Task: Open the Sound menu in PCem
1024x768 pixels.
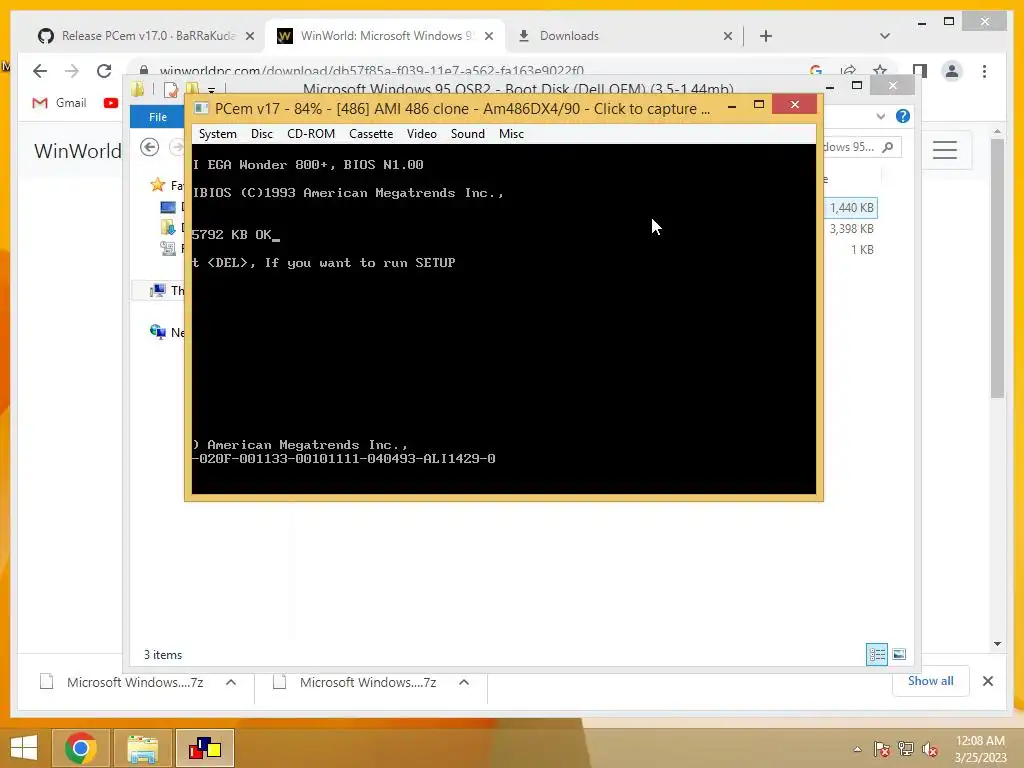Action: [x=468, y=134]
